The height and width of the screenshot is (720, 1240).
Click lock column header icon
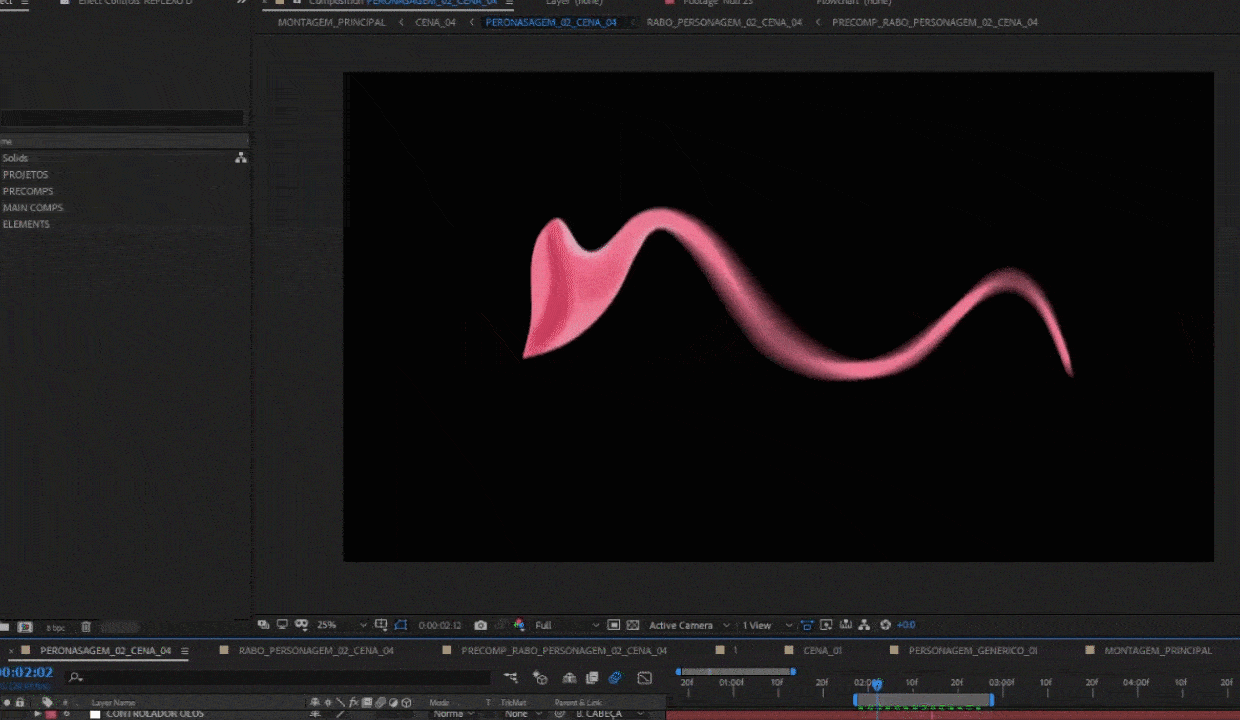19,702
